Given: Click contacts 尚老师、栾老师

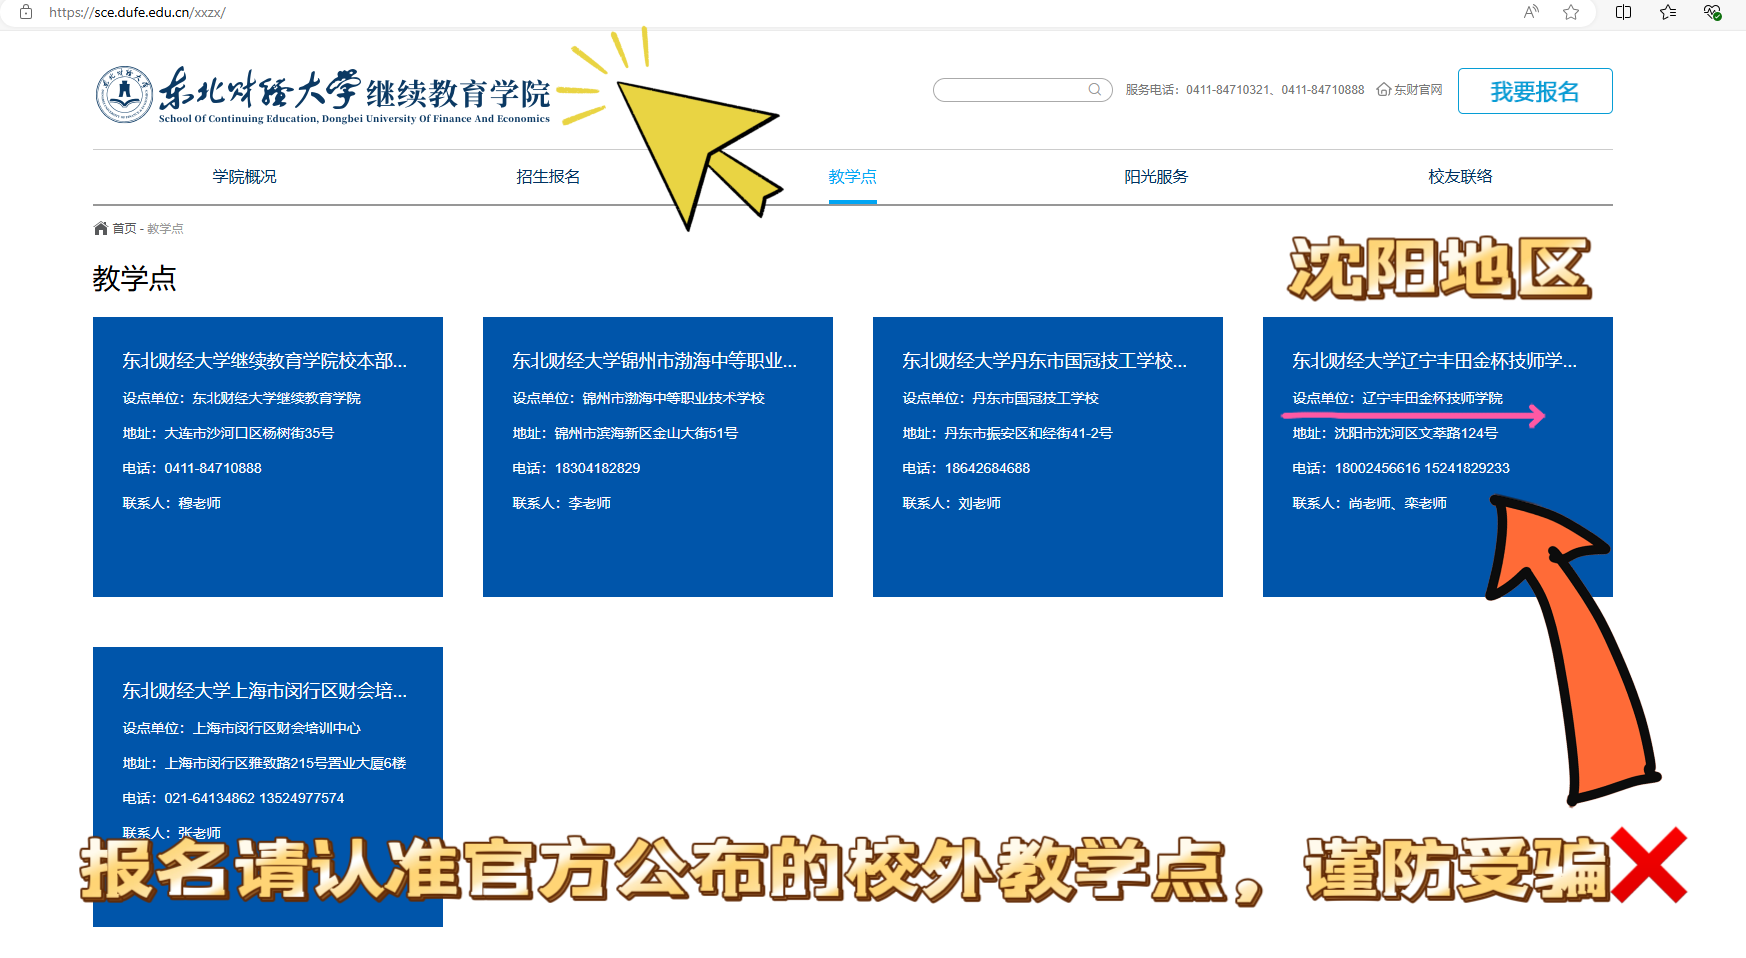Looking at the screenshot, I should 1370,503.
